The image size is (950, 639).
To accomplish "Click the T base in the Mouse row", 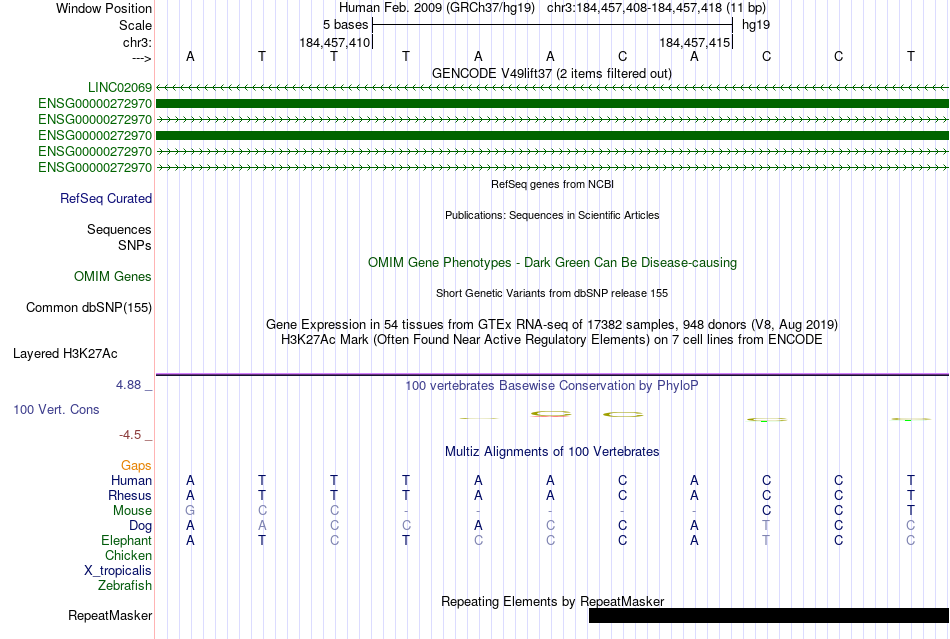I will pyautogui.click(x=911, y=511).
